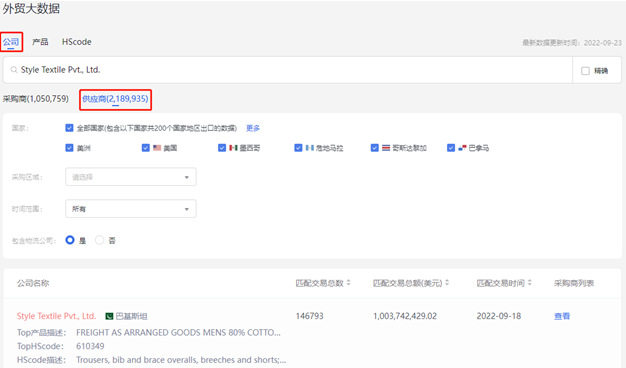Select 是 for 包含物流公司

[x=70, y=240]
